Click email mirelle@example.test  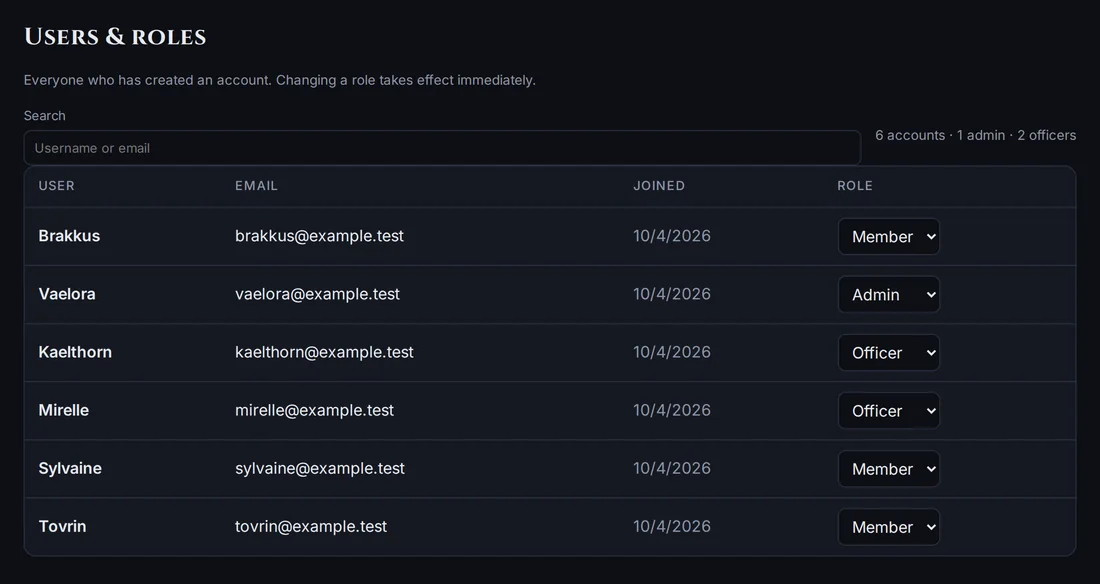[x=314, y=411]
